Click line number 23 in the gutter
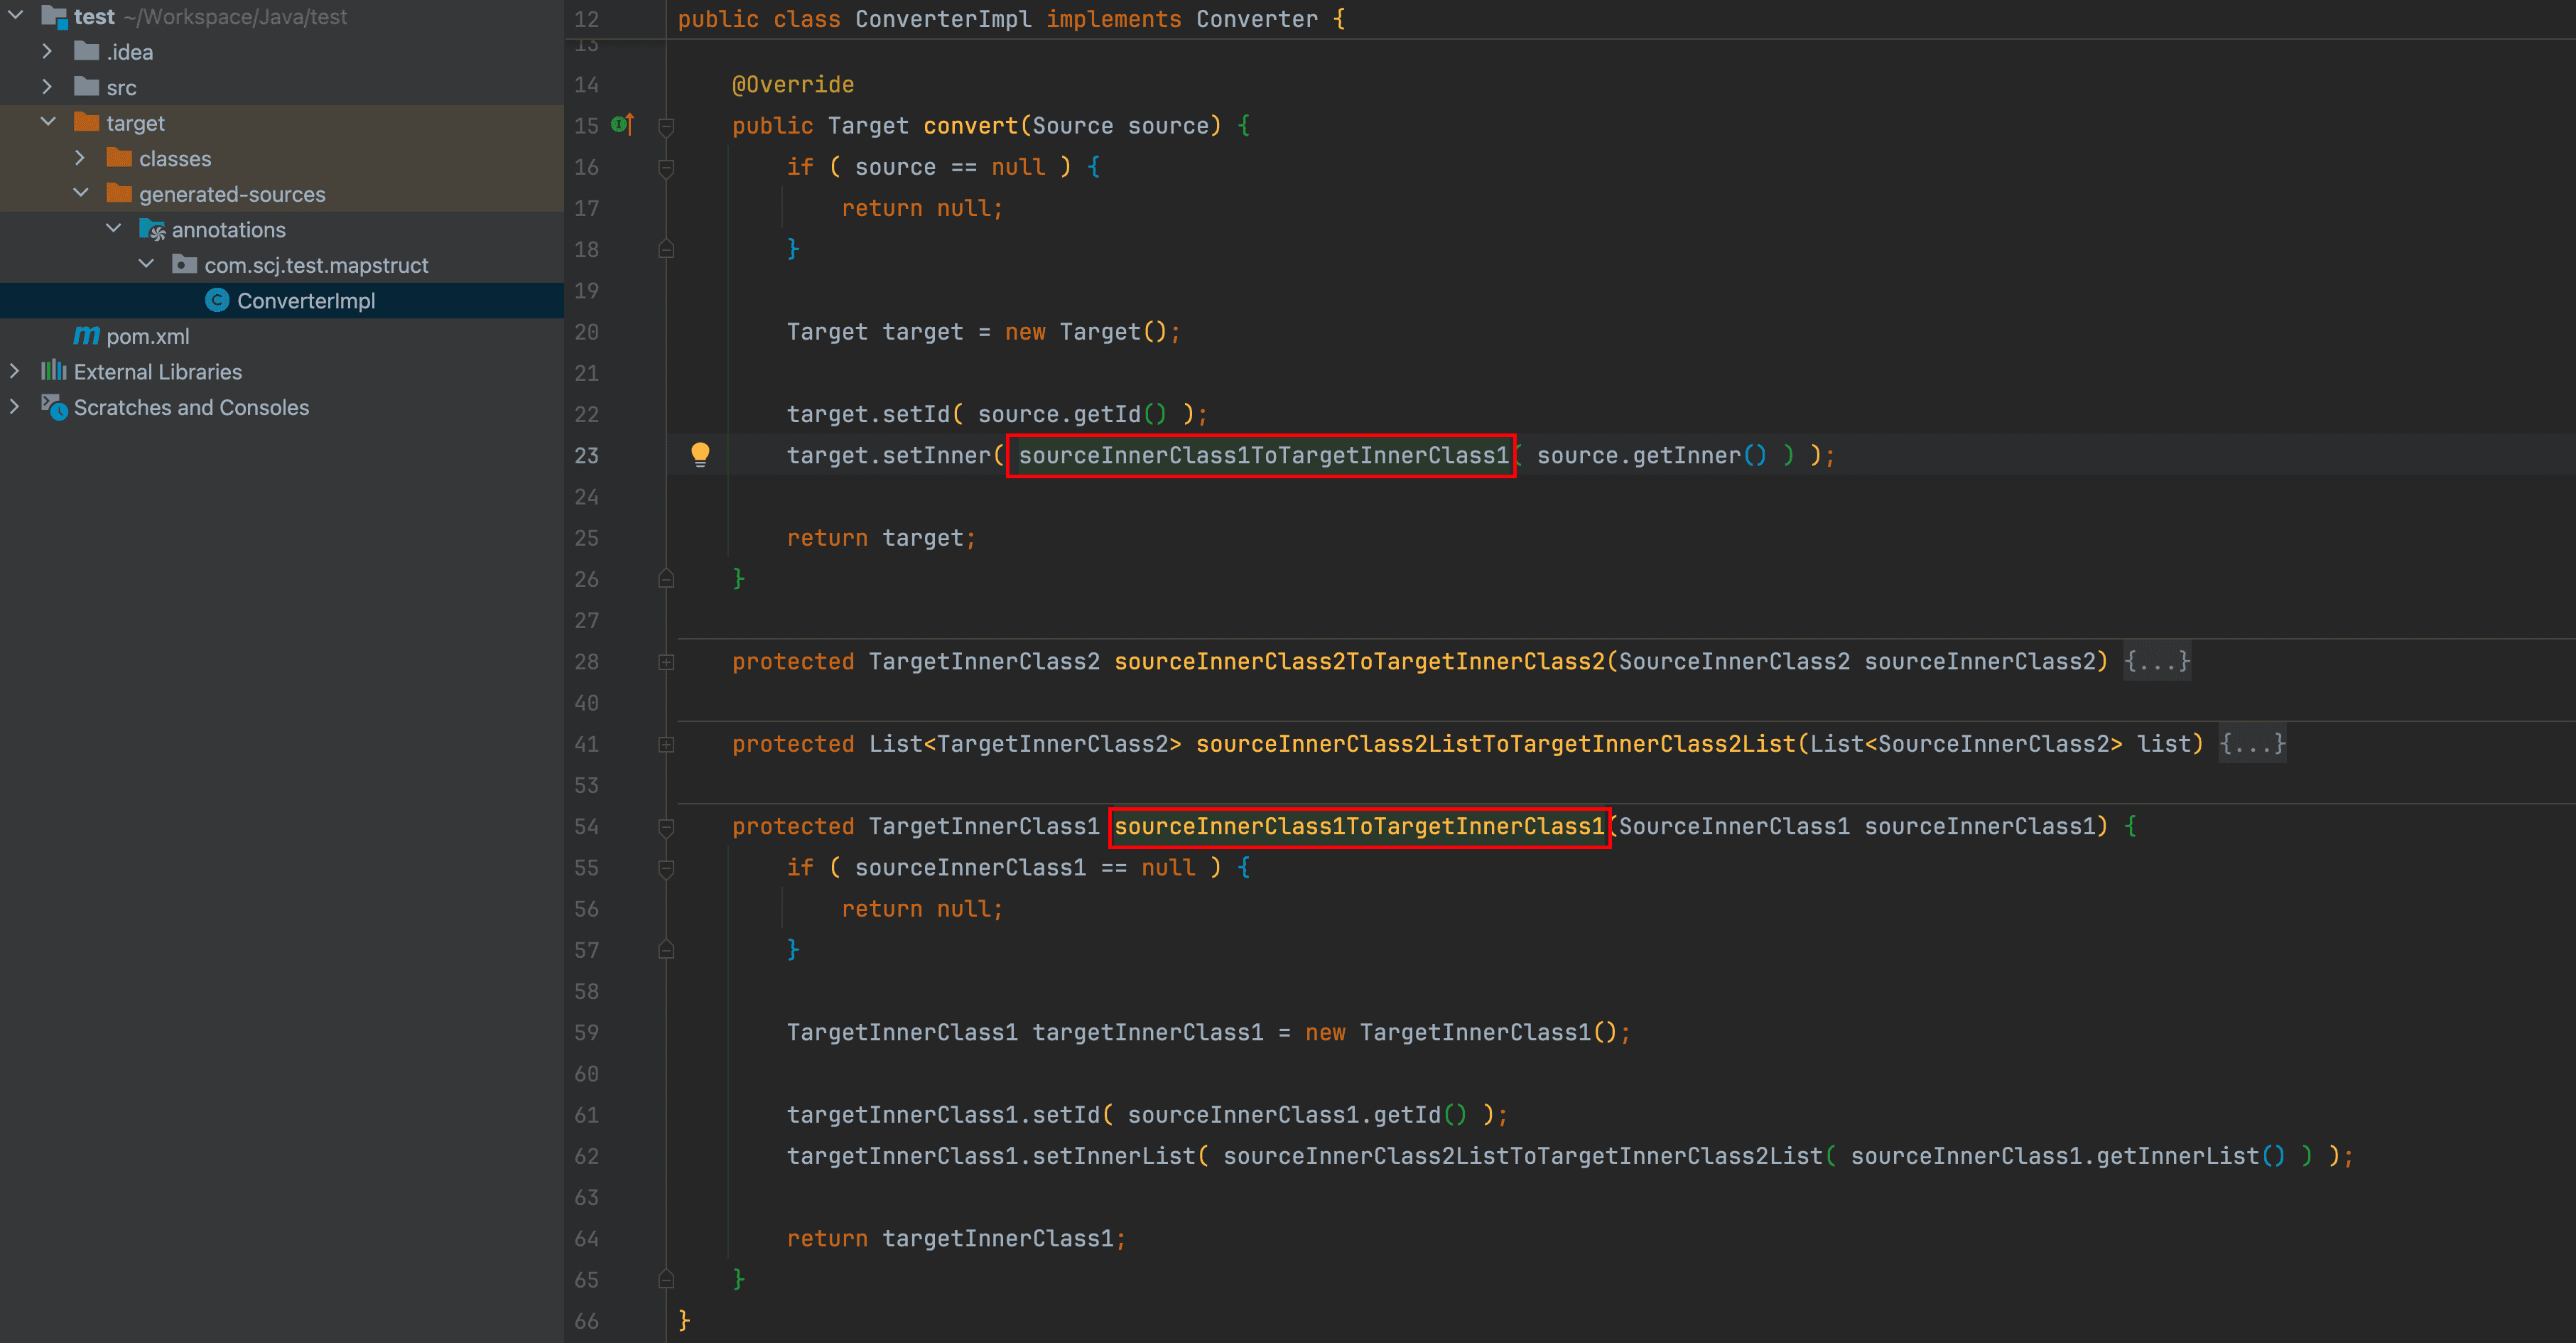Screen dimensions: 2576x1343 coord(586,456)
